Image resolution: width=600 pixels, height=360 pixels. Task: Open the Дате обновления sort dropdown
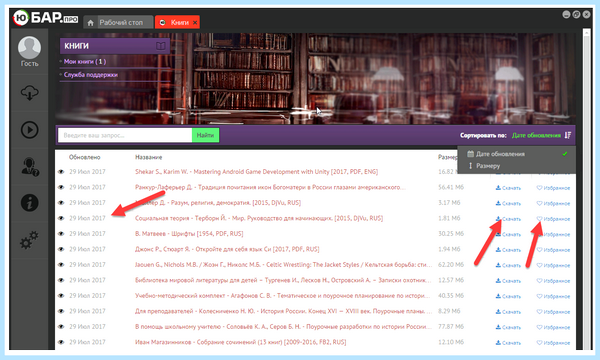(x=536, y=135)
